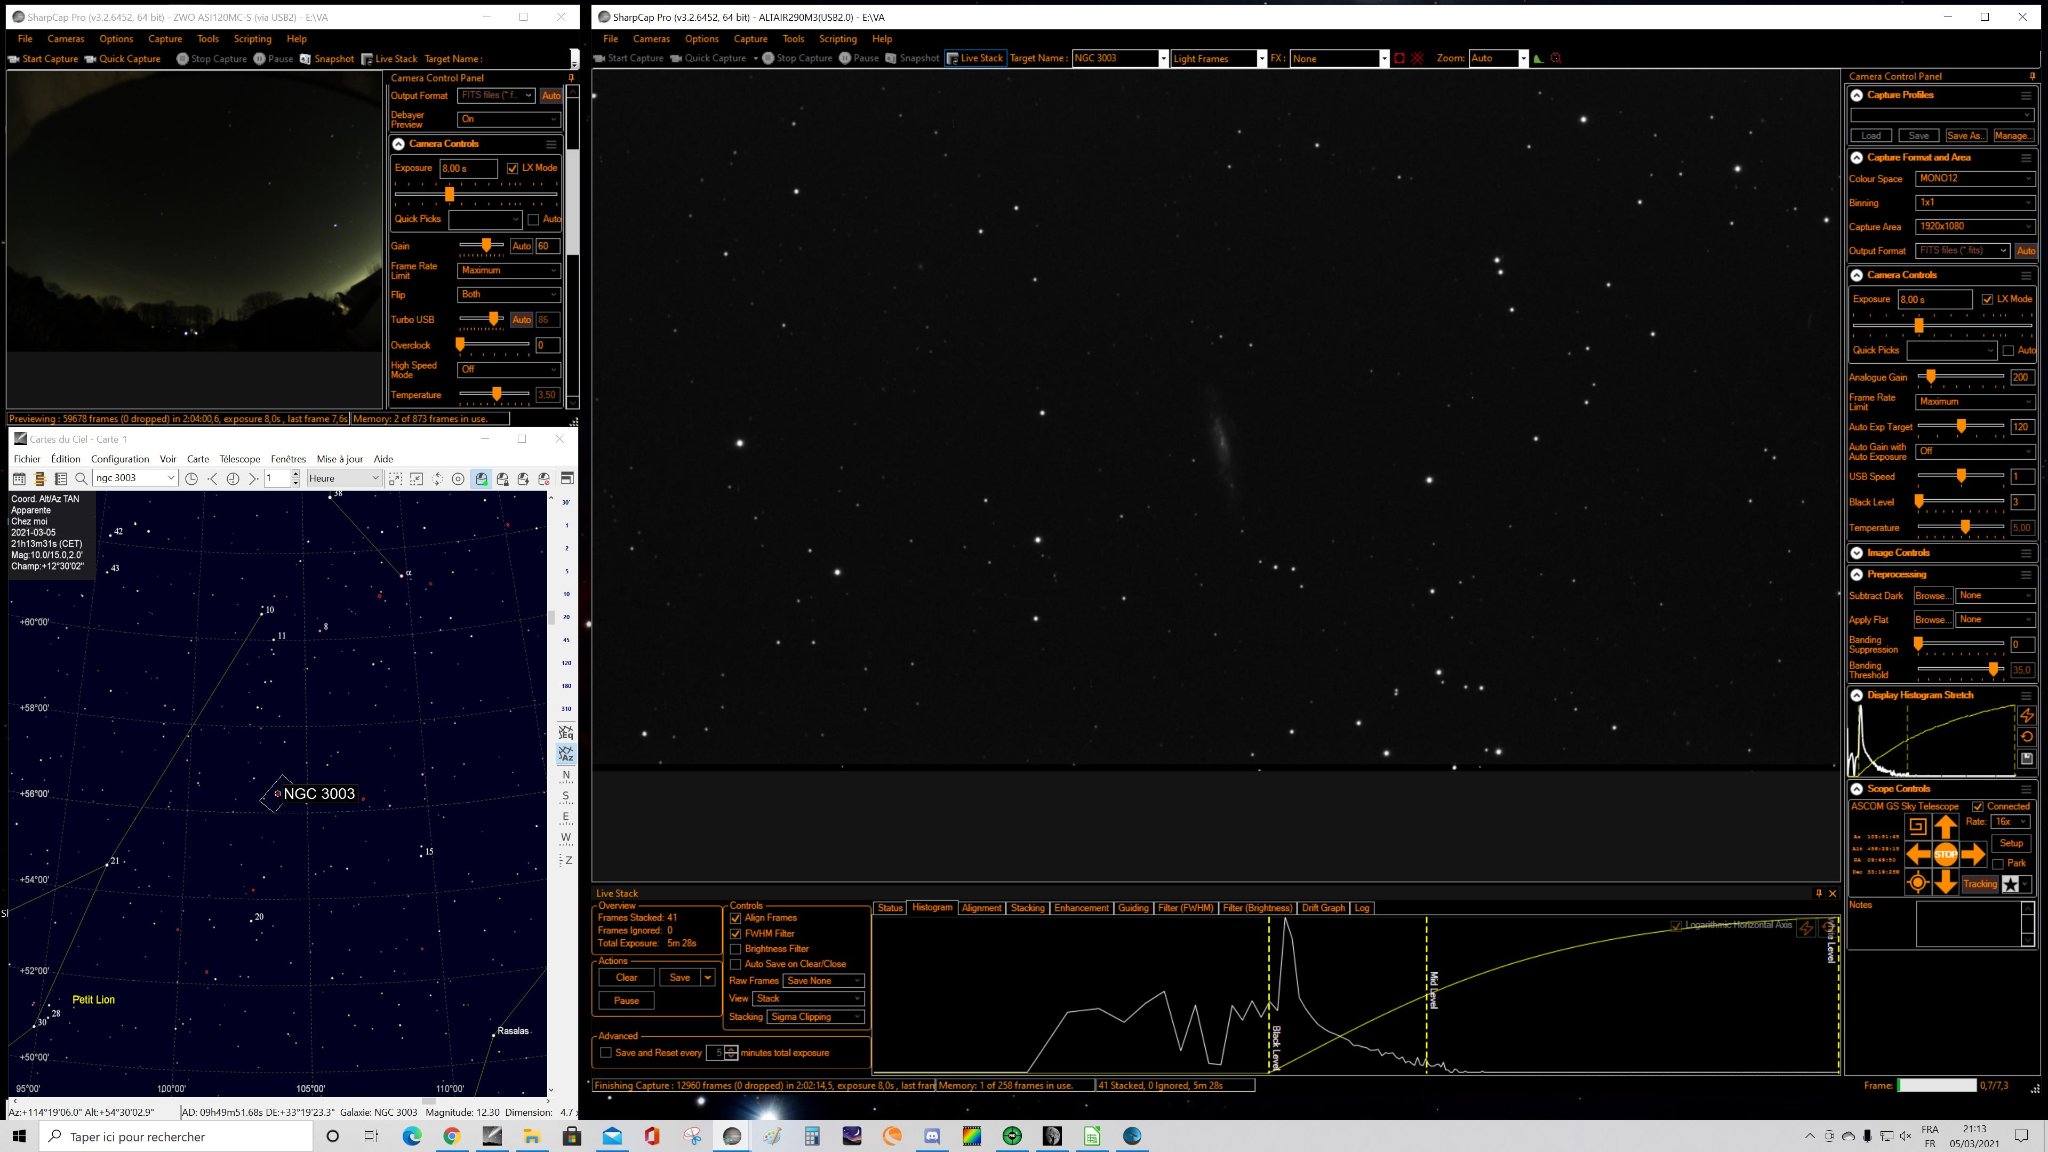2048x1152 pixels.
Task: Open the Raw Frames Save None dropdown
Action: (823, 981)
